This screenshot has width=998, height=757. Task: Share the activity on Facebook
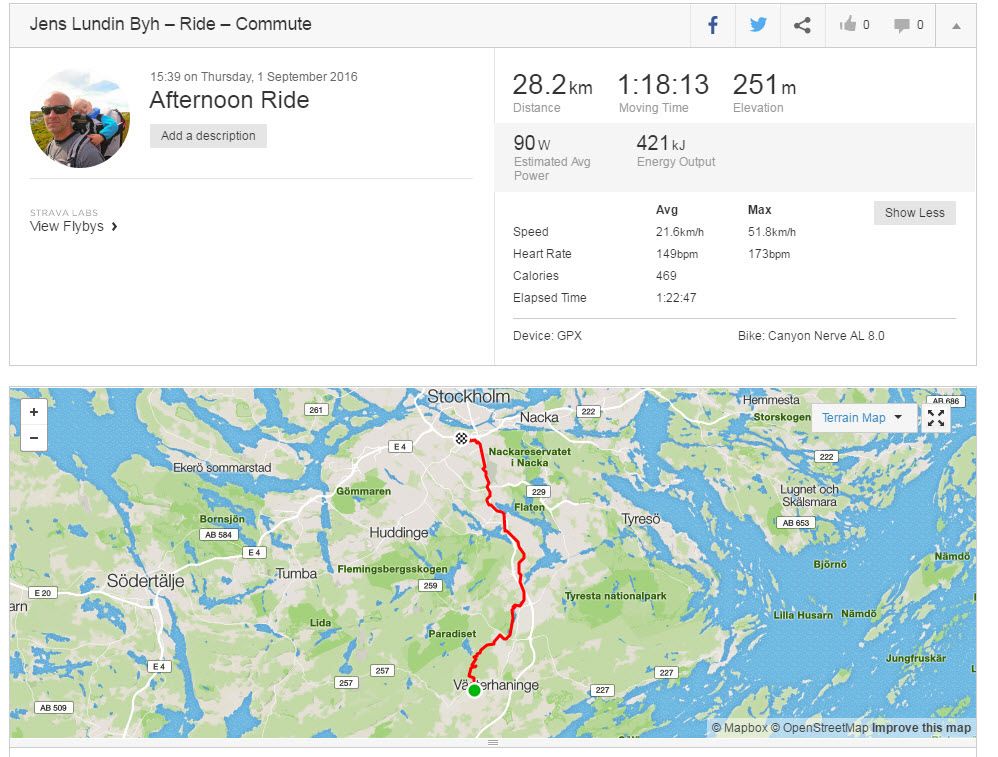pos(711,25)
